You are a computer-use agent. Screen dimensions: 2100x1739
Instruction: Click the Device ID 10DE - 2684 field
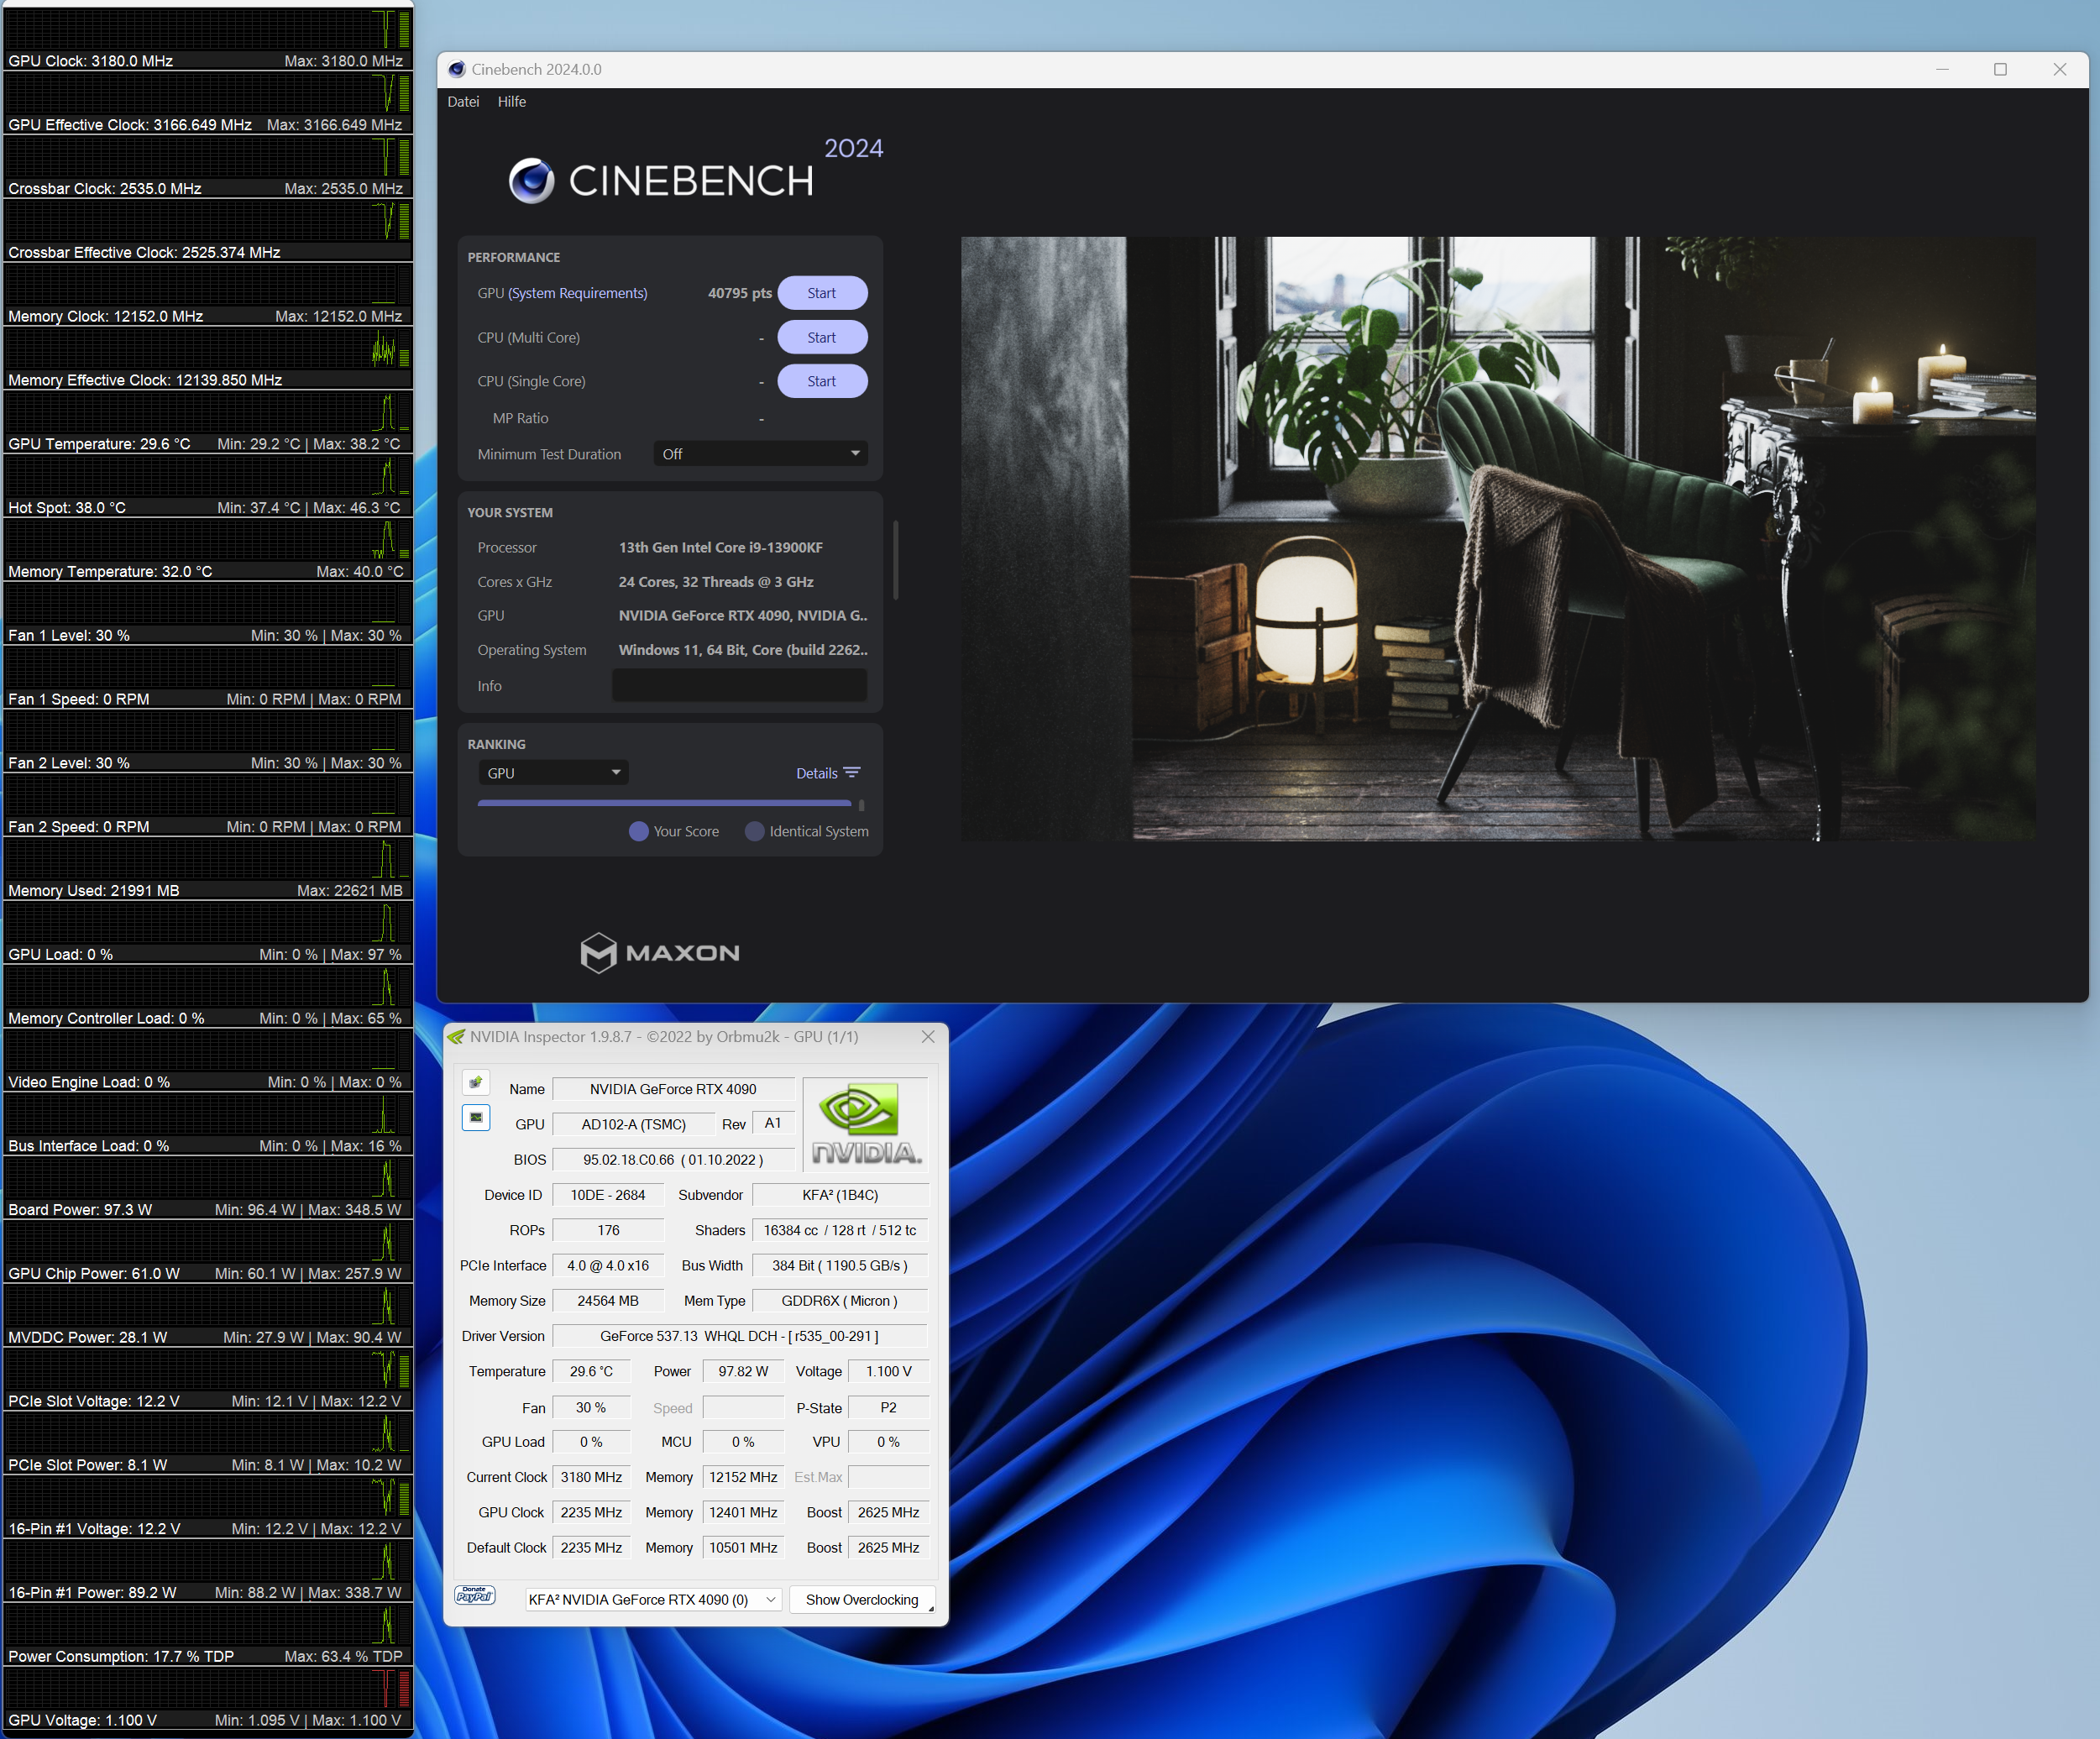click(x=608, y=1195)
